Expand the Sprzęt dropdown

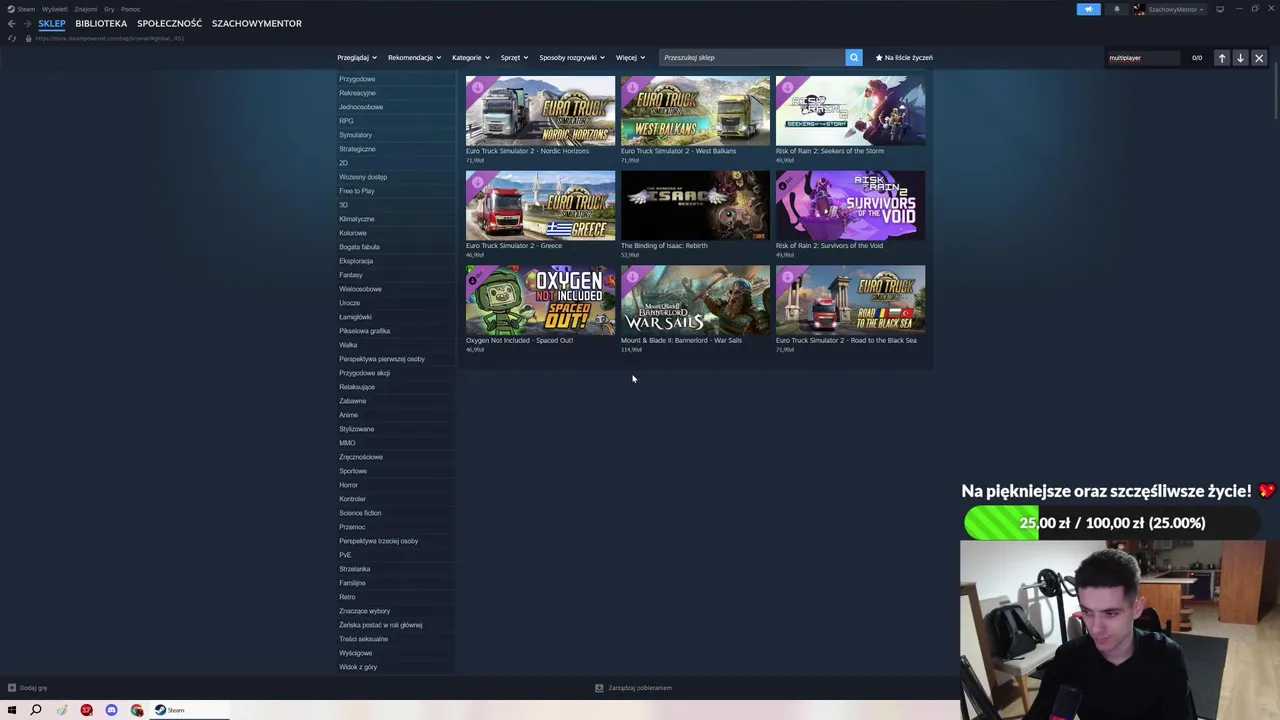tap(514, 58)
